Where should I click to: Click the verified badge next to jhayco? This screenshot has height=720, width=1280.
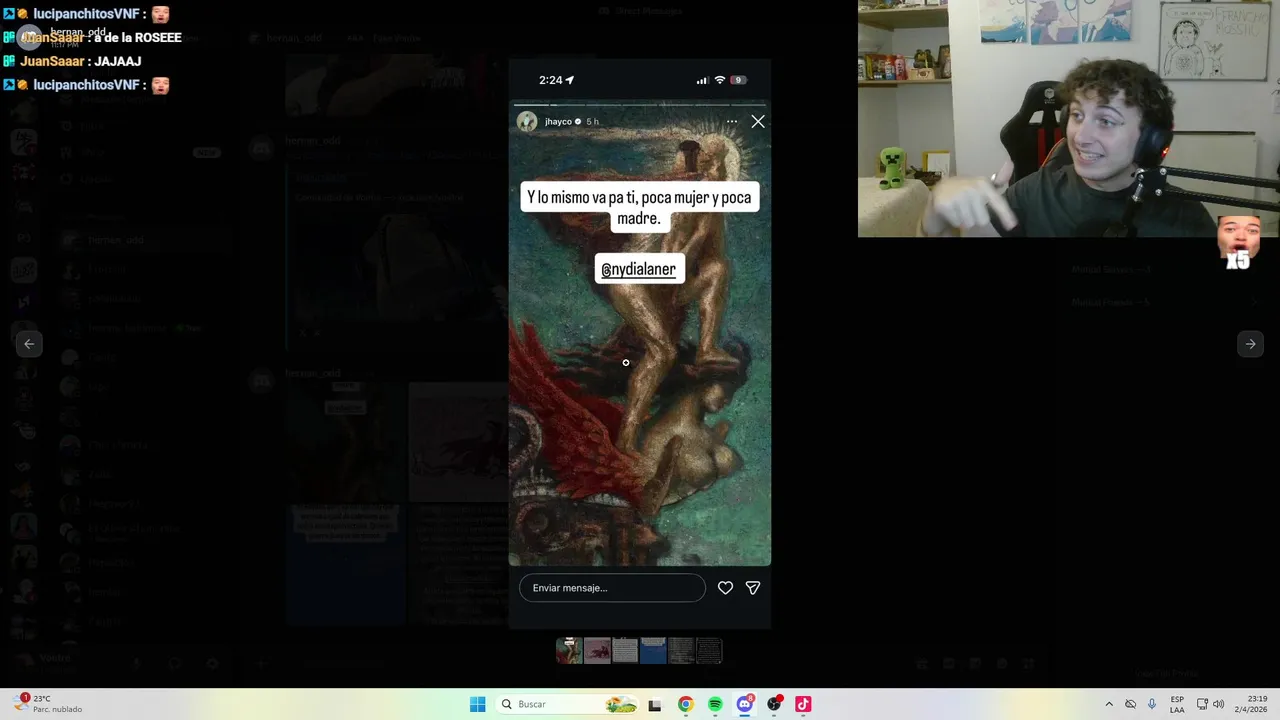[578, 122]
